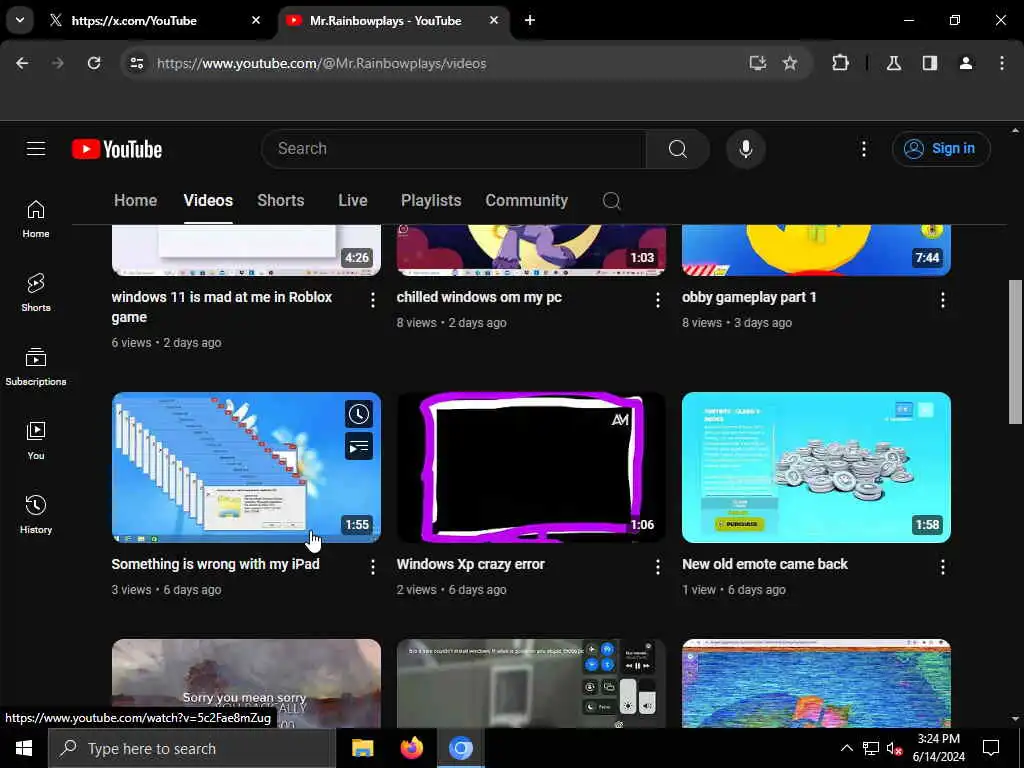1024x768 pixels.
Task: Open options for Windows Xp crazy error
Action: point(658,567)
